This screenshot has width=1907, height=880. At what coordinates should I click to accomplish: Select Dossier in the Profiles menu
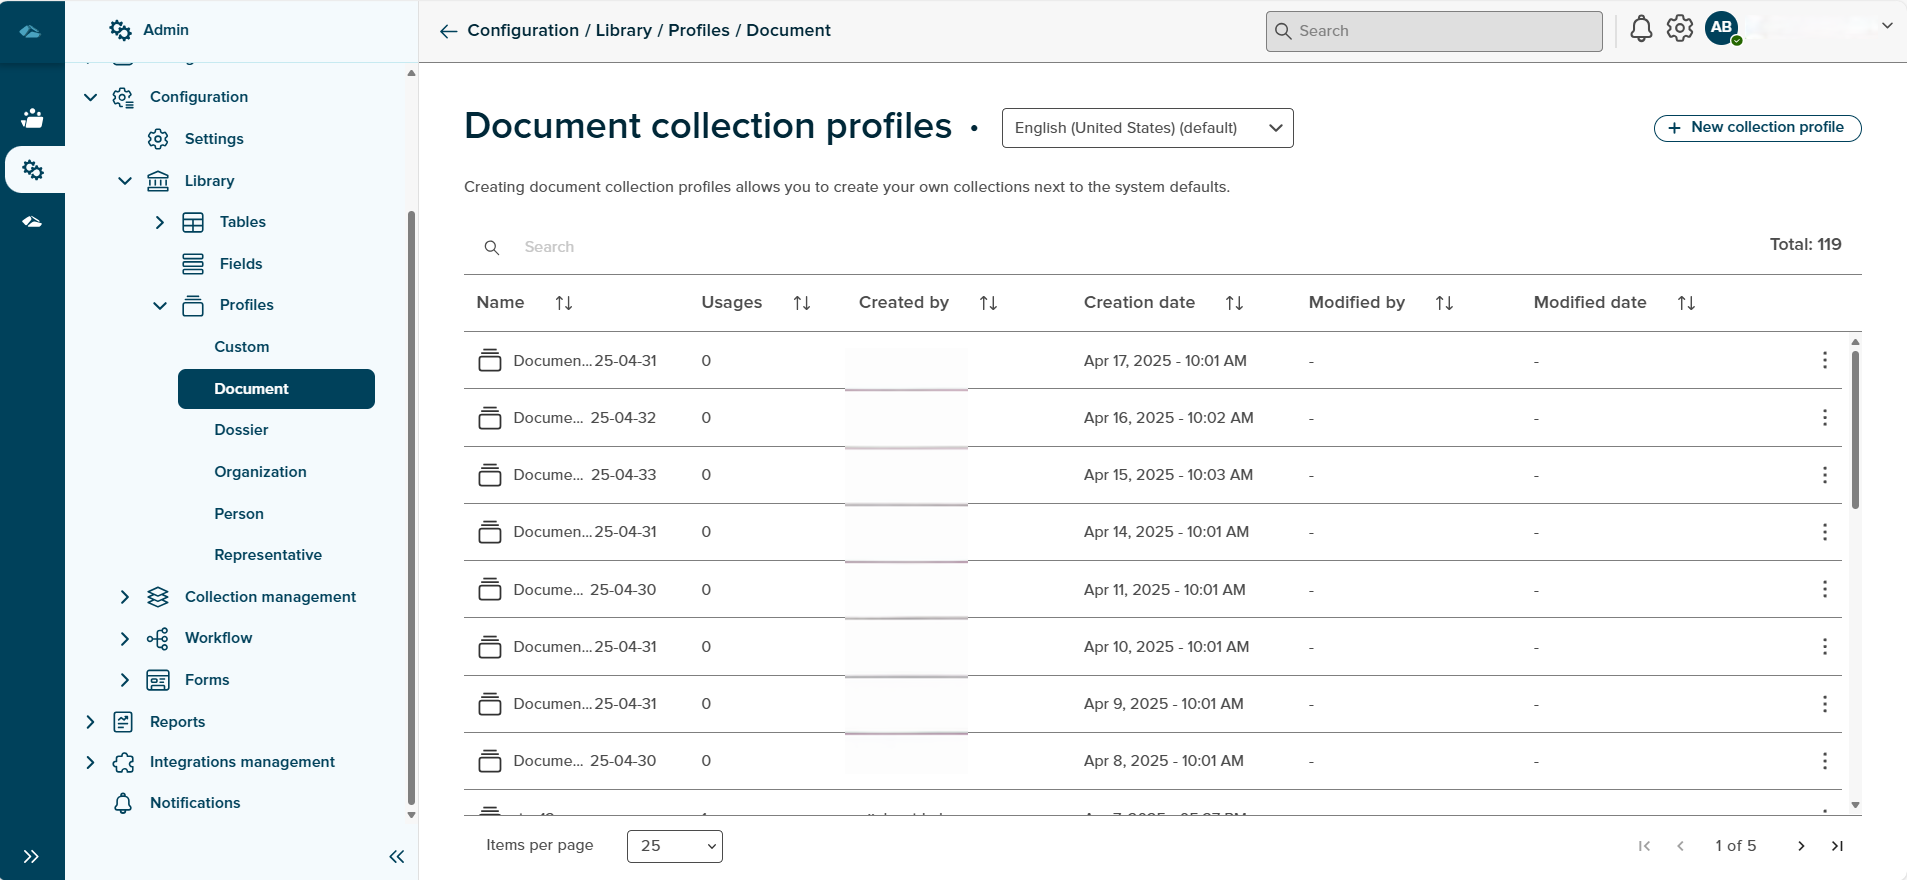tap(241, 430)
